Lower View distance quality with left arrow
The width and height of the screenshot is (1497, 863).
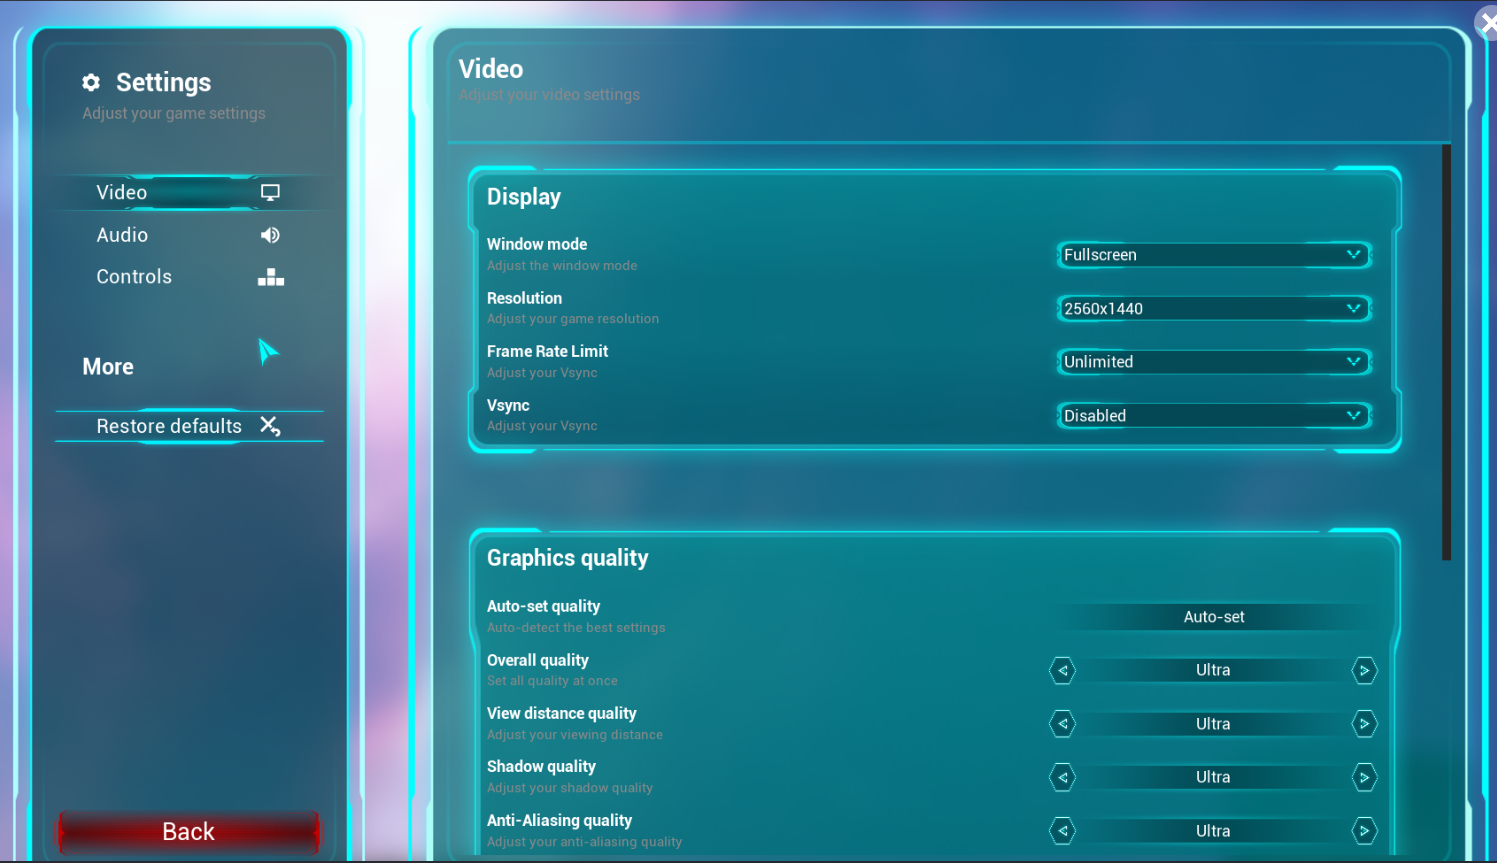click(x=1062, y=724)
